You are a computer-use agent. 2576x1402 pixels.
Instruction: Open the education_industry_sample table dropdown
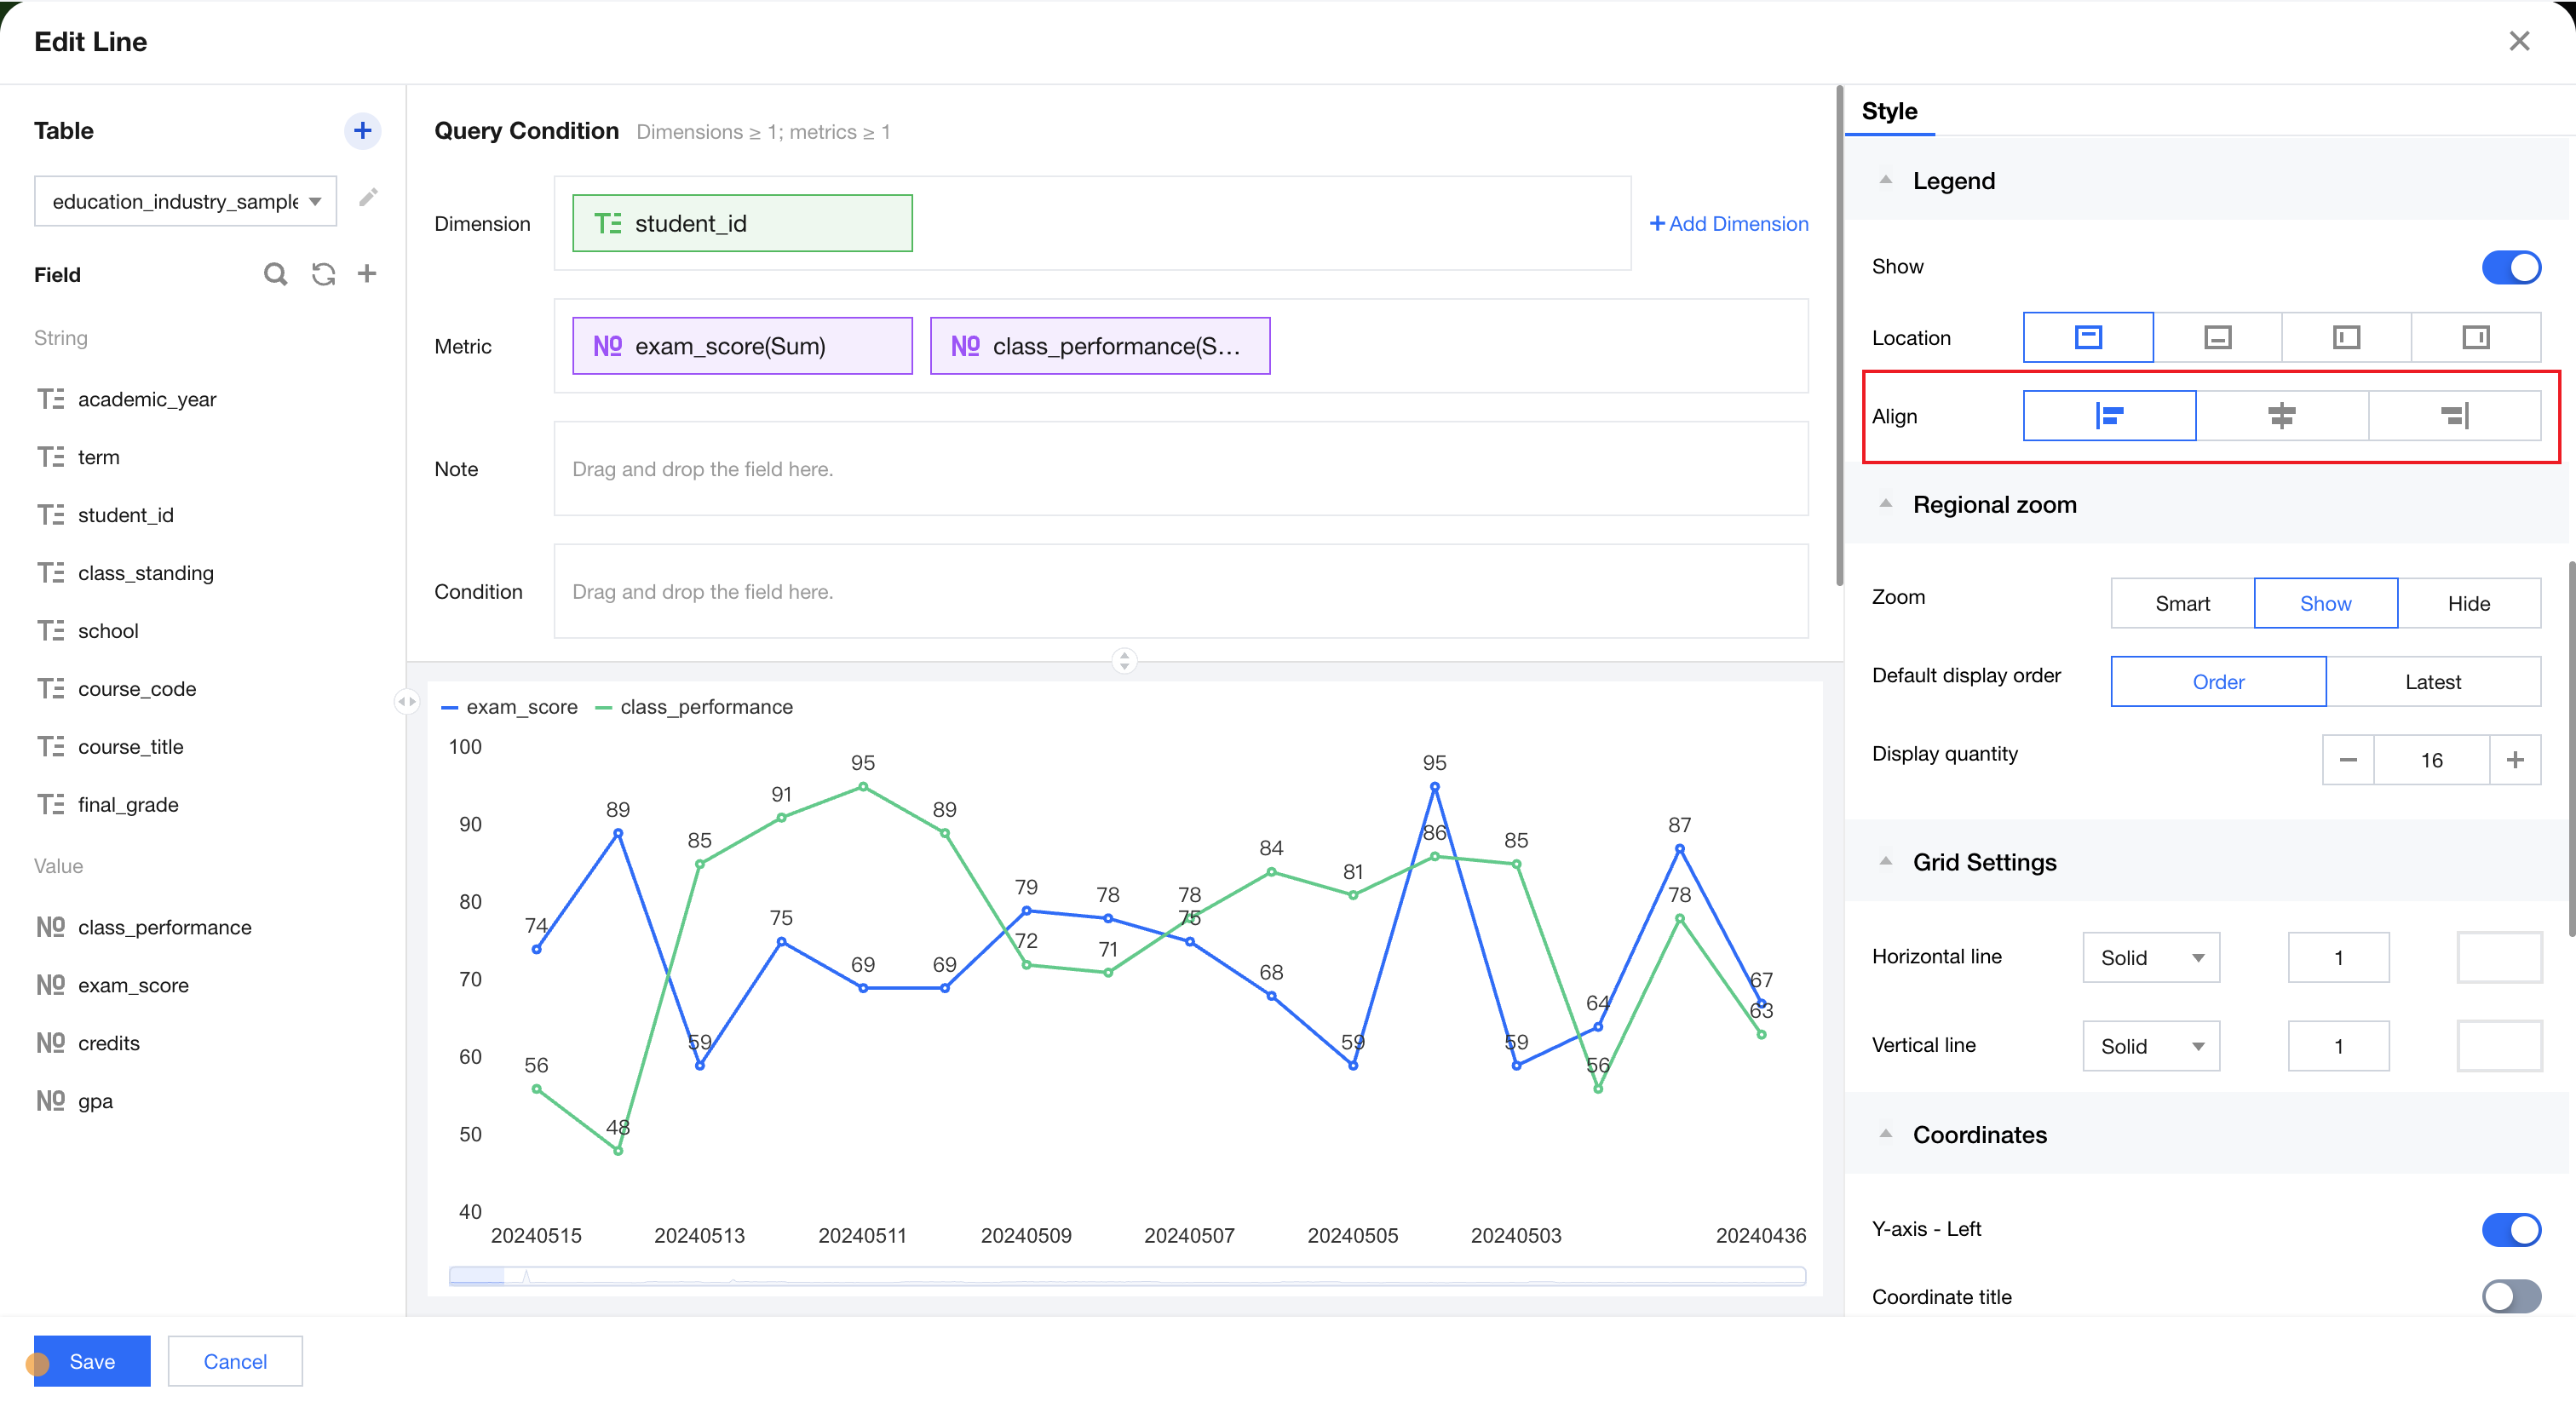(186, 201)
